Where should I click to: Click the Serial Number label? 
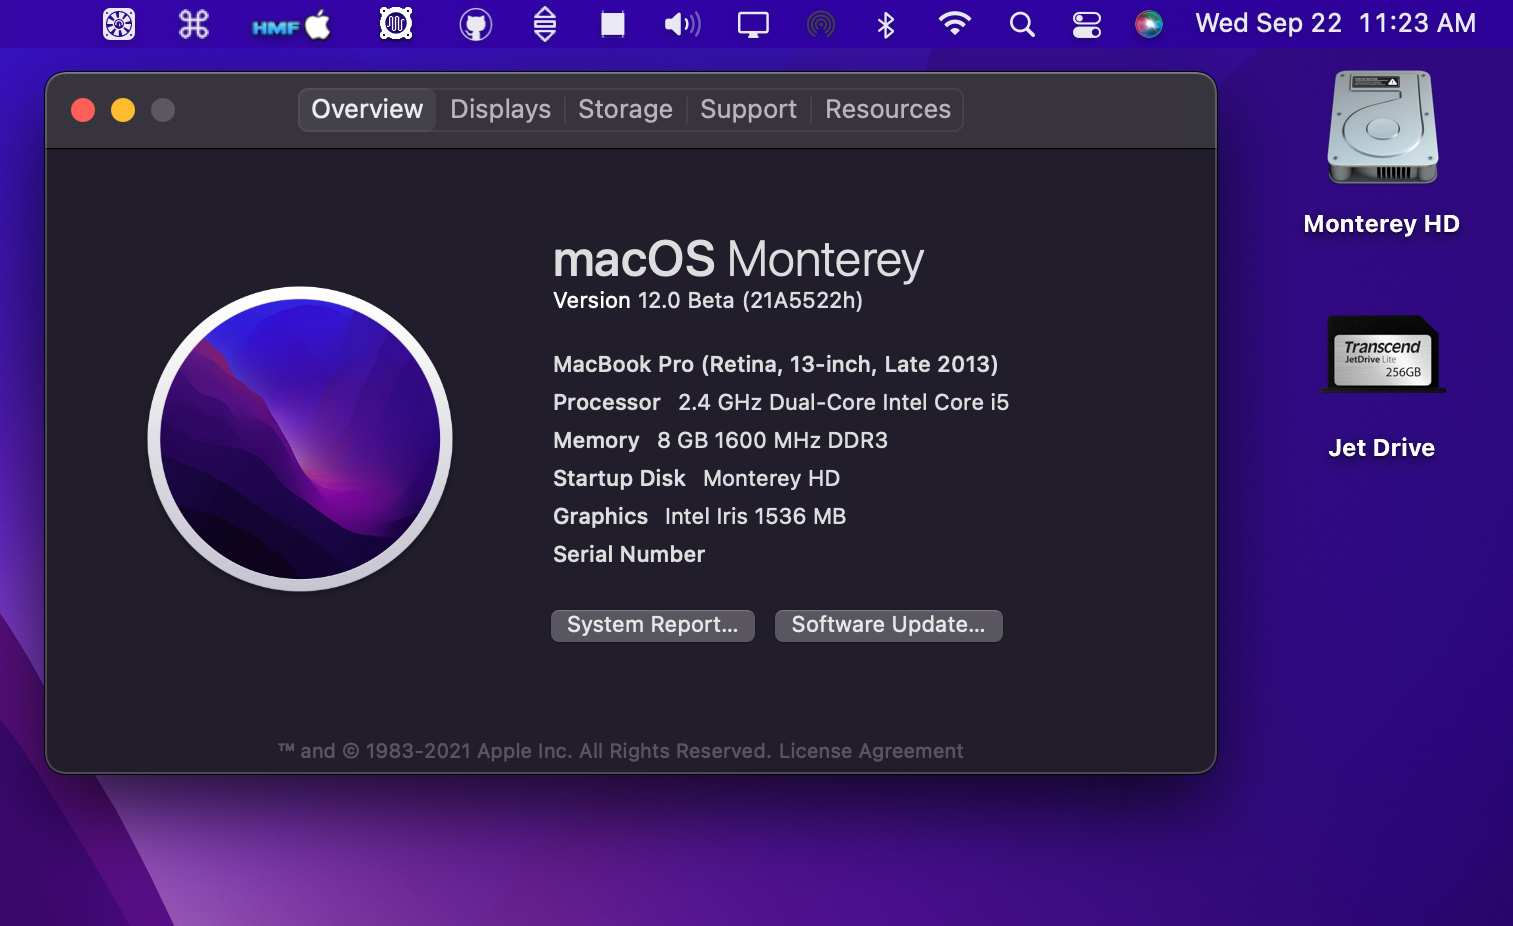629,555
